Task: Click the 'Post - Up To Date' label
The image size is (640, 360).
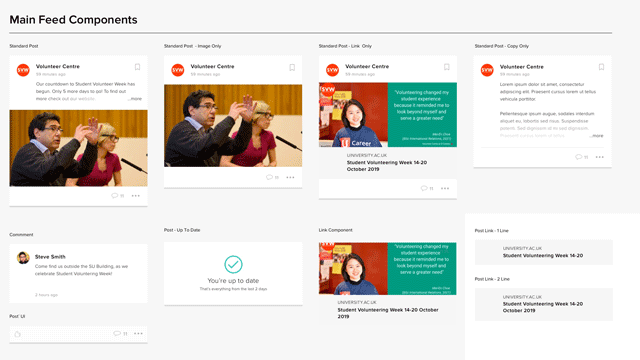Action: point(182,230)
